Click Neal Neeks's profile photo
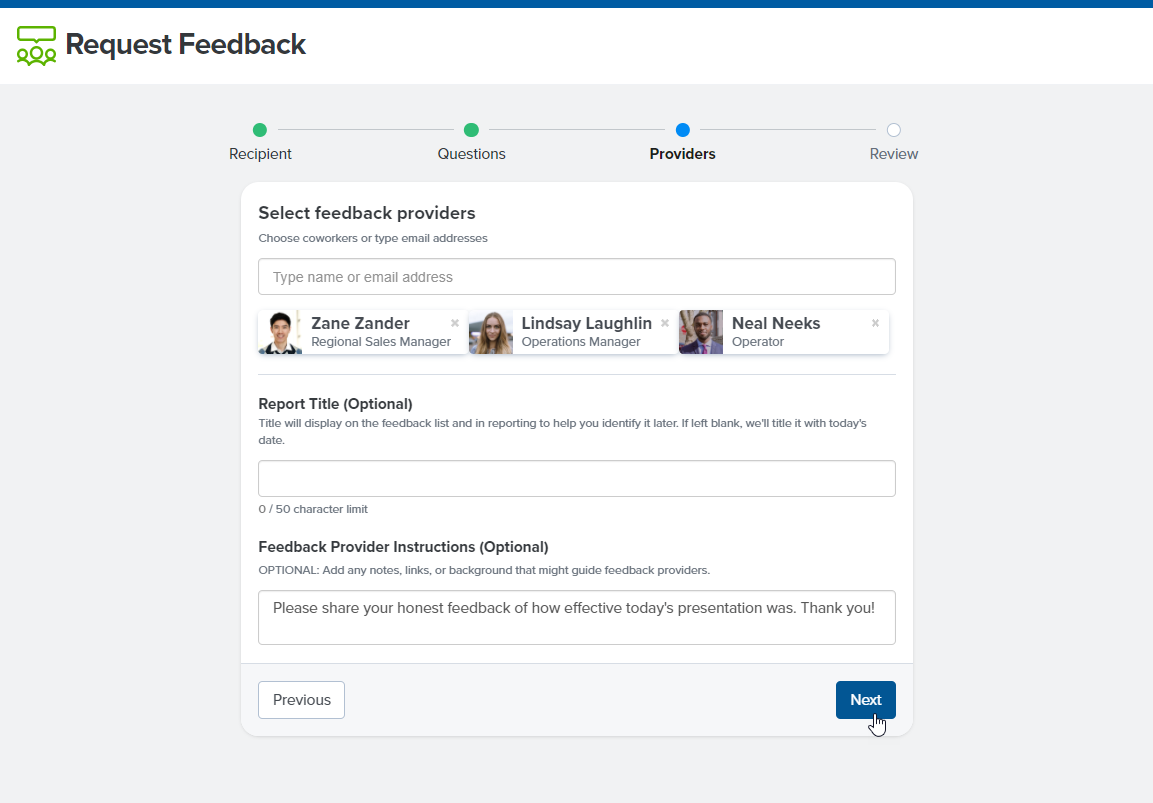The width and height of the screenshot is (1153, 803). coord(700,331)
